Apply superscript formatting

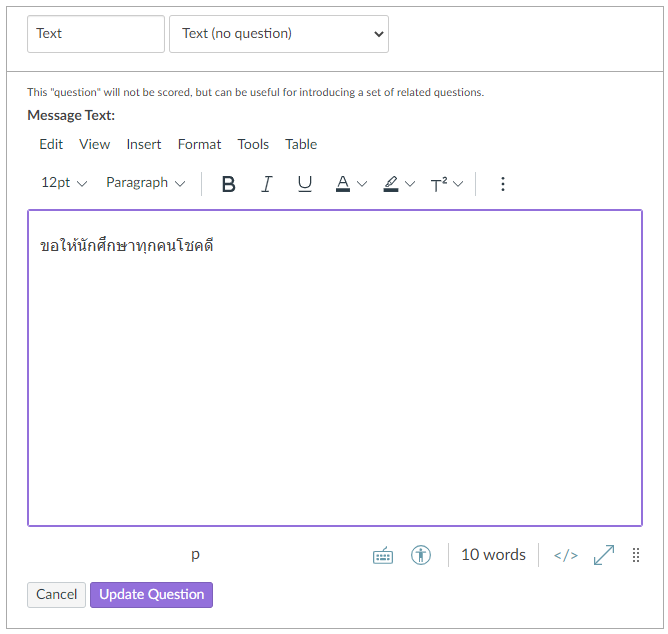pos(439,184)
